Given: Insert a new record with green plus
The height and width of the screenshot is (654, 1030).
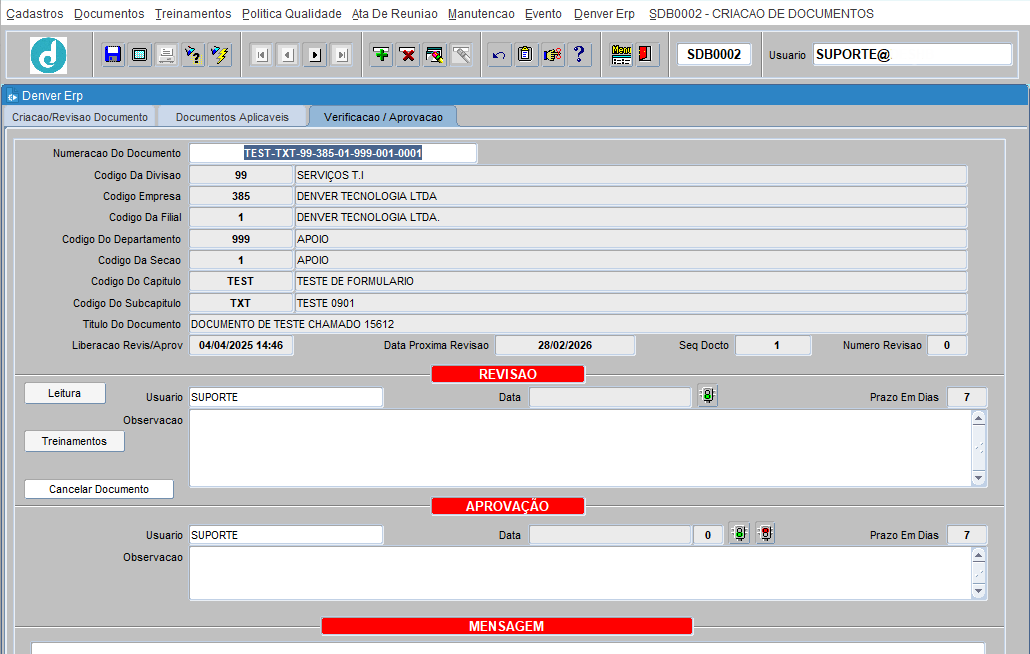Looking at the screenshot, I should [x=381, y=54].
